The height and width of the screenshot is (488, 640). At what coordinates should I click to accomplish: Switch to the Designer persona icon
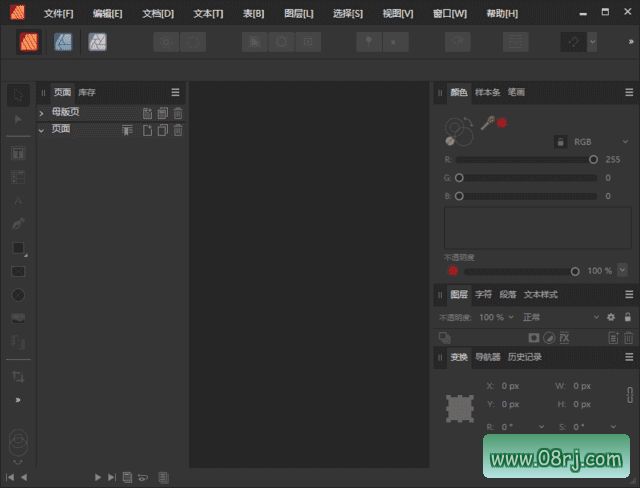(x=63, y=42)
